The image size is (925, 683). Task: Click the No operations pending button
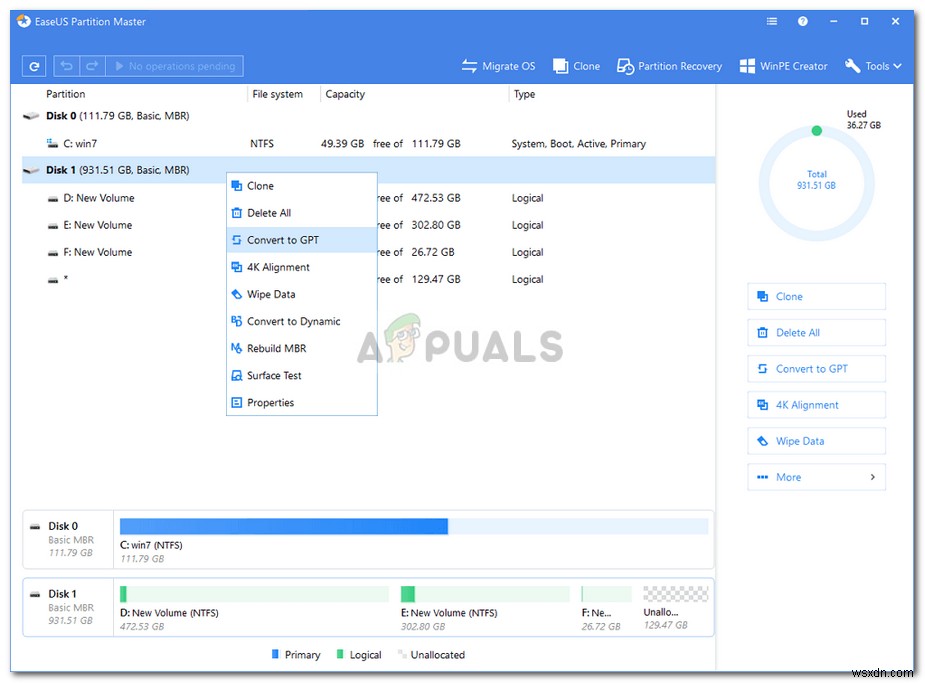coord(175,66)
